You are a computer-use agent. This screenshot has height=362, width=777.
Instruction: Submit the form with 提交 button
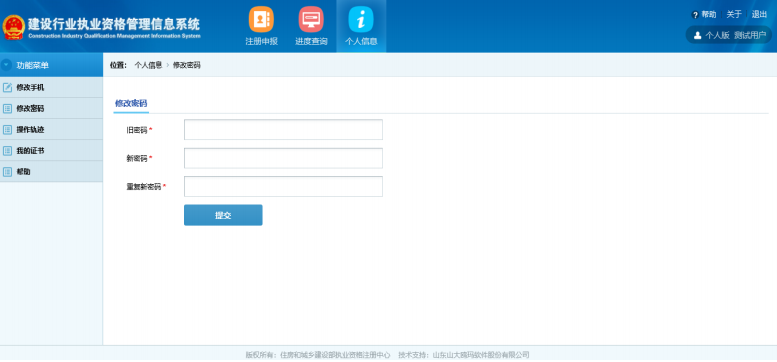(x=223, y=215)
